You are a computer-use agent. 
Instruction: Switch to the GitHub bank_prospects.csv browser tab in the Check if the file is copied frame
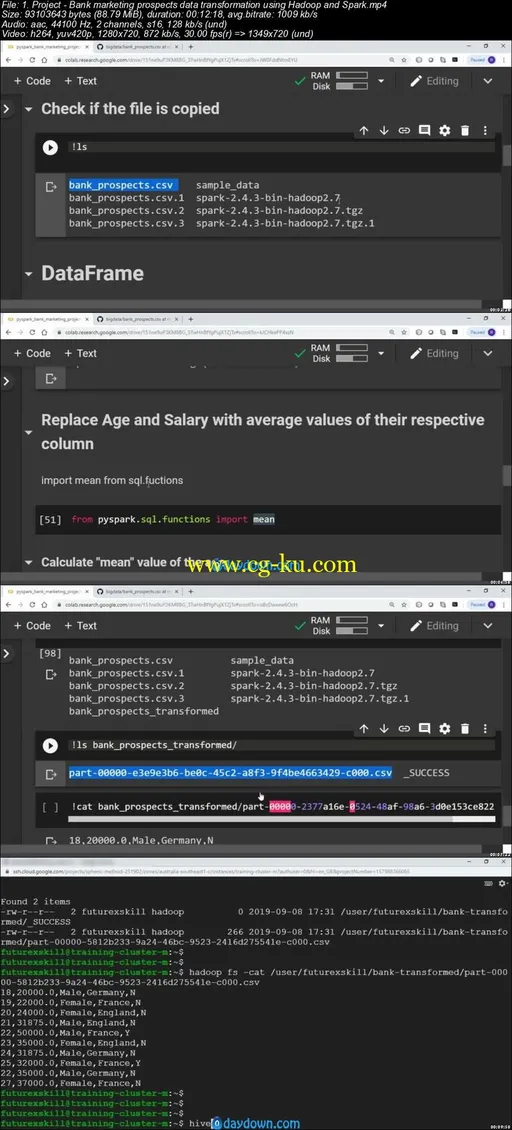[136, 45]
